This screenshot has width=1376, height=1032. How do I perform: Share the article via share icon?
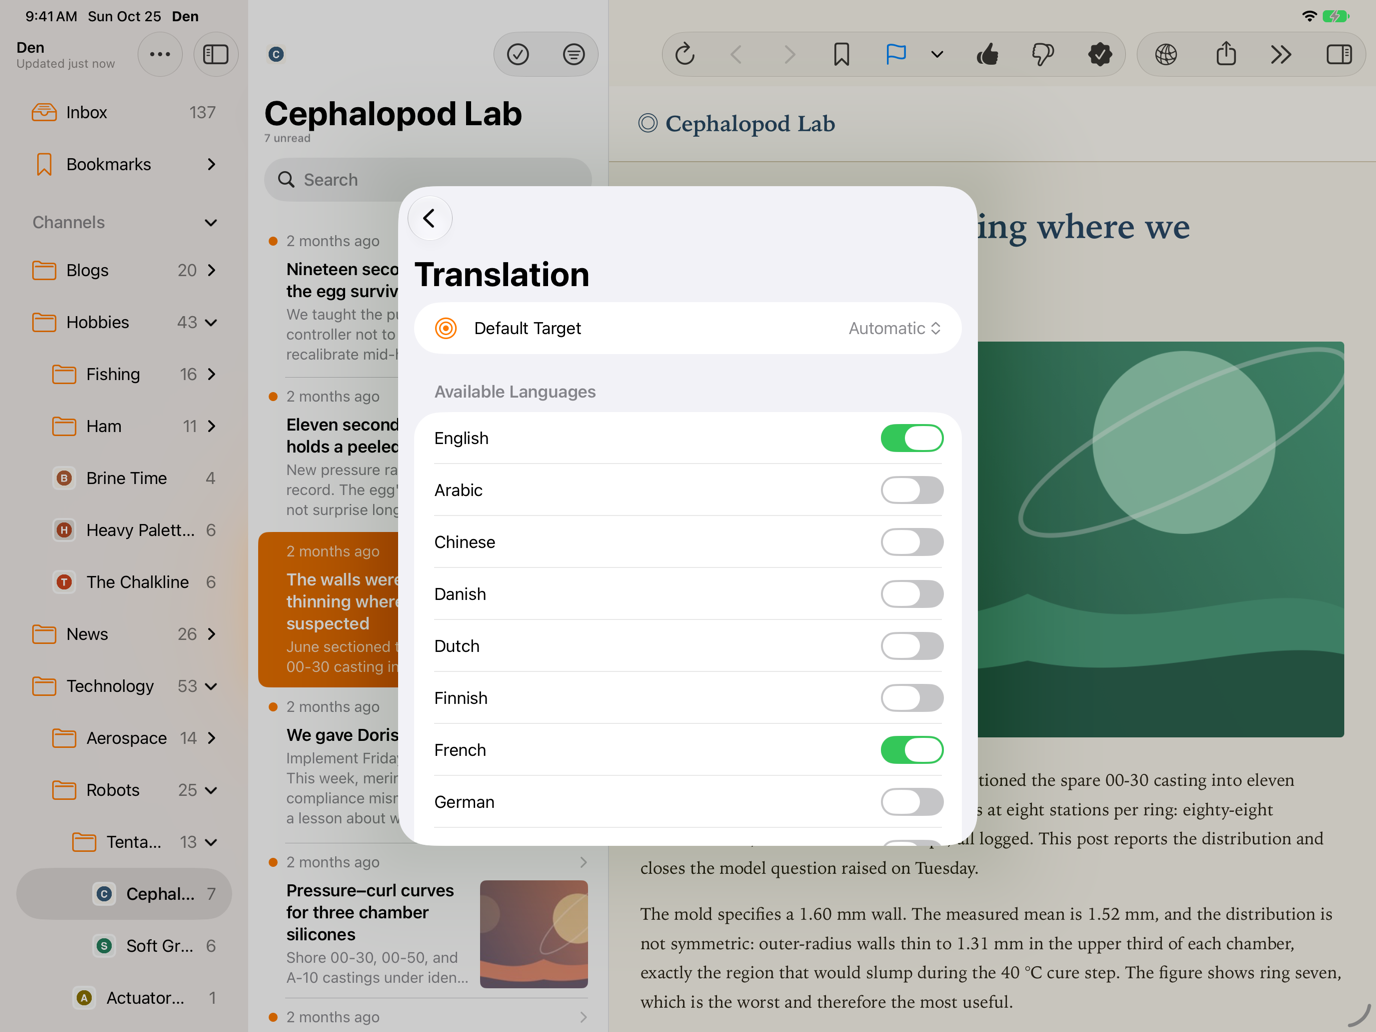(x=1226, y=54)
